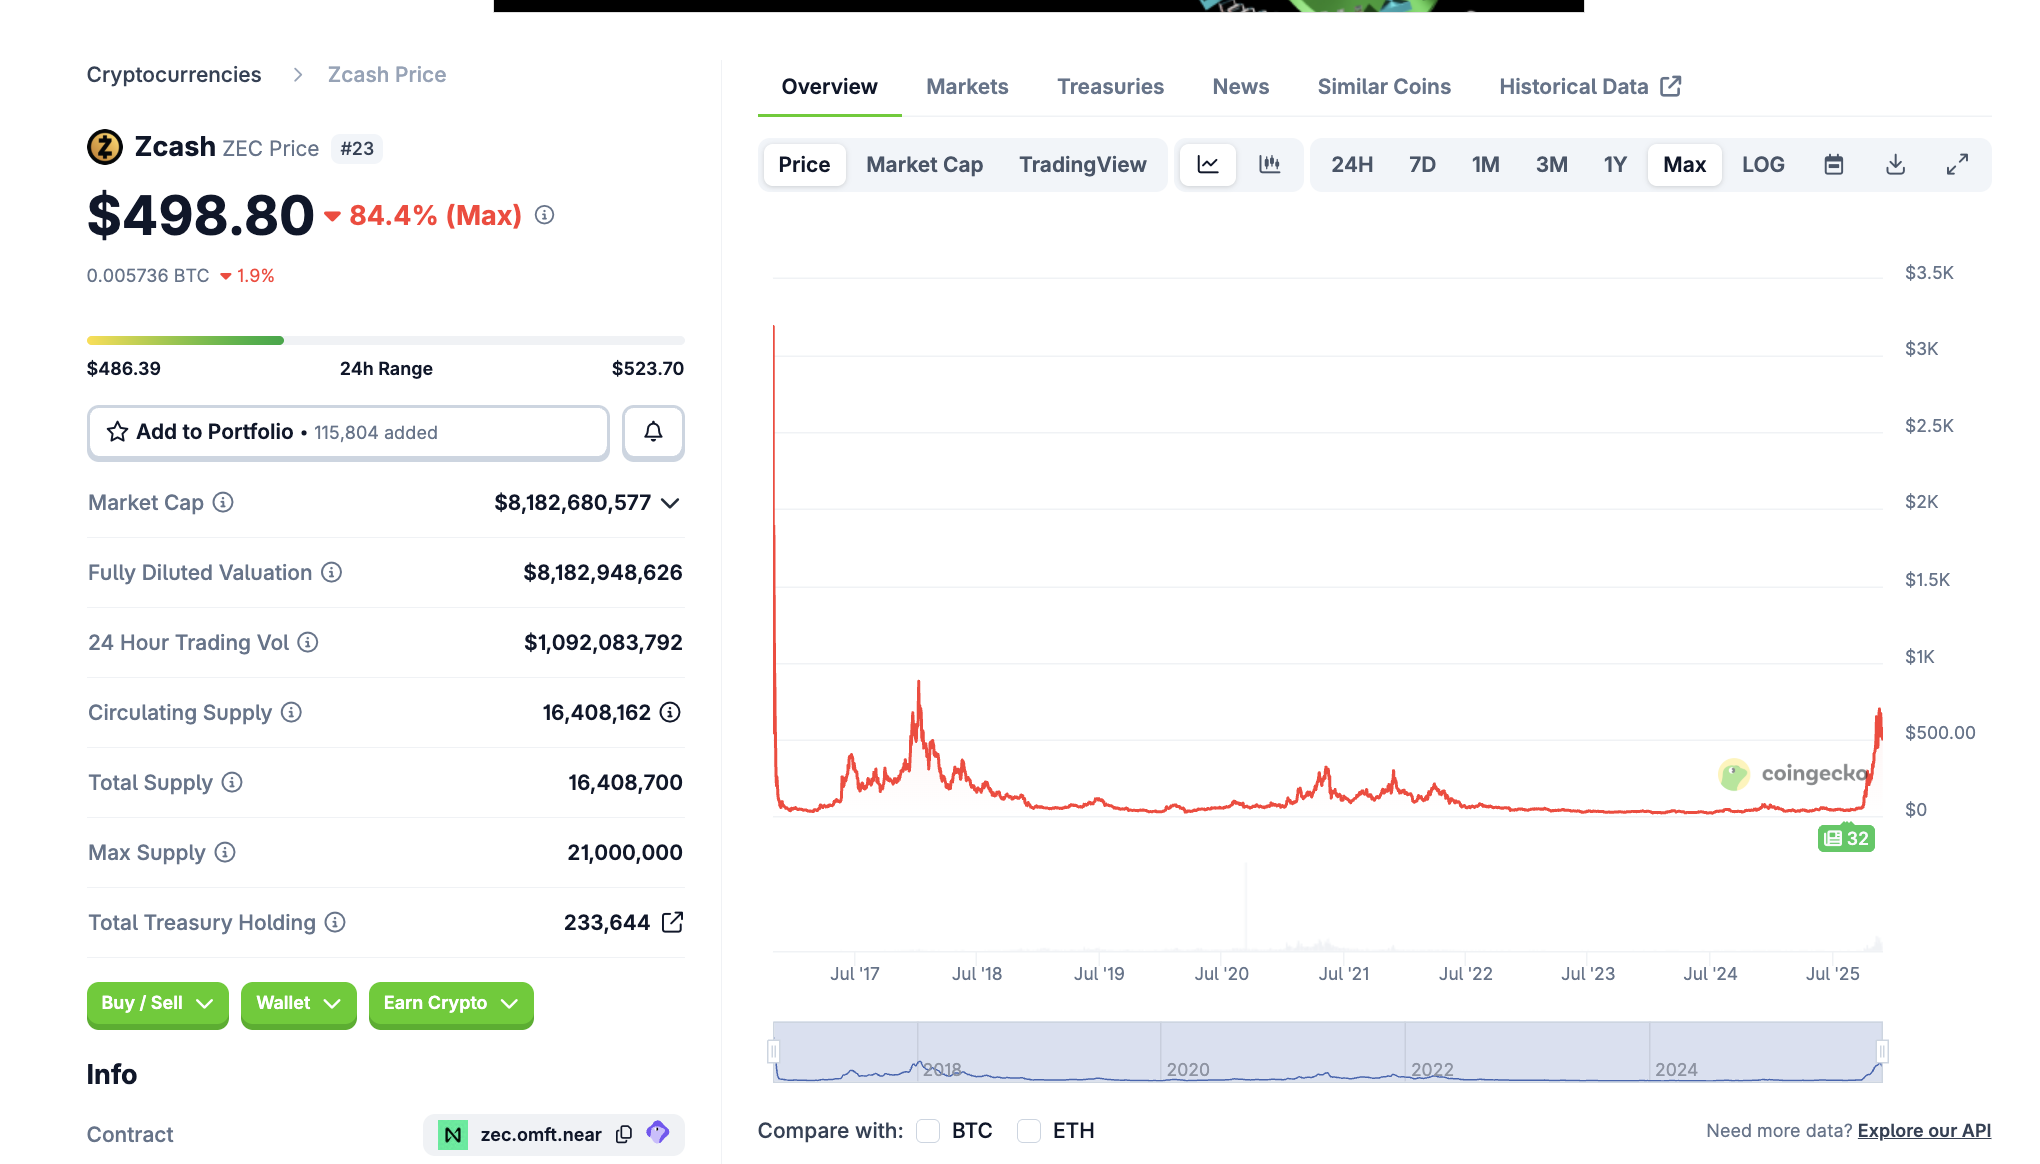Copy the zec.omft.near contract address

pyautogui.click(x=623, y=1134)
